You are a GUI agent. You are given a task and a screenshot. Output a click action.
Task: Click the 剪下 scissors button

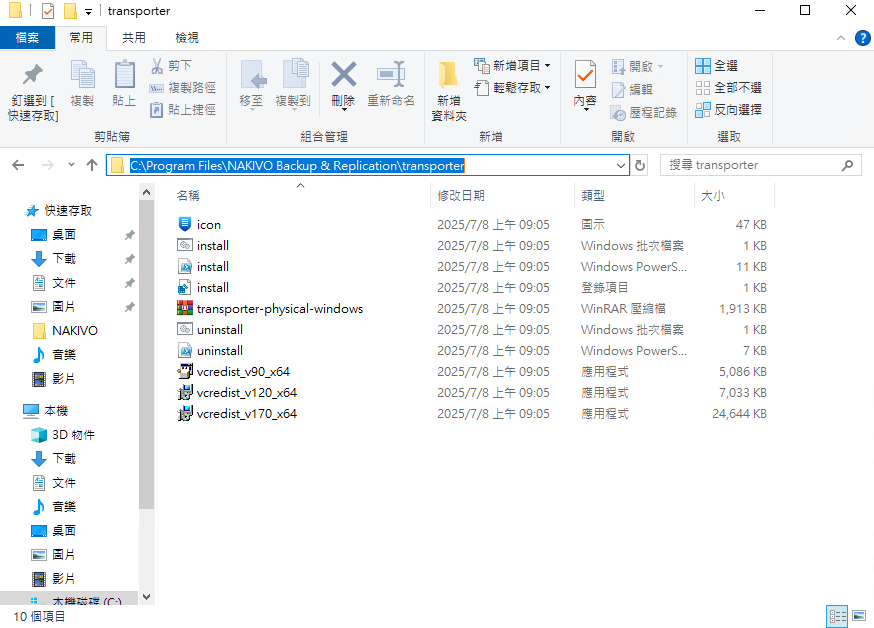(171, 66)
